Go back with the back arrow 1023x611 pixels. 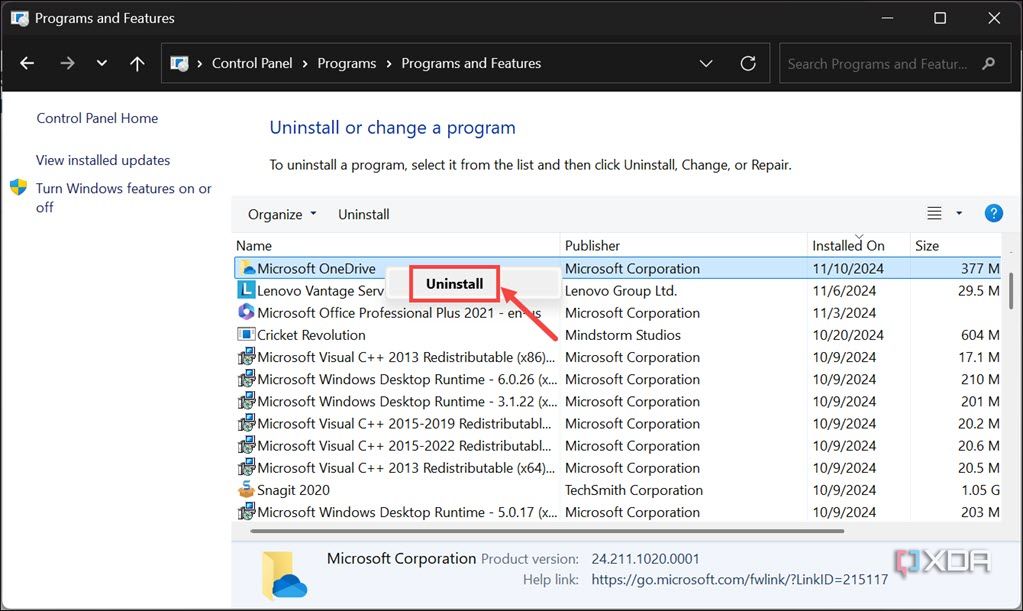(x=27, y=63)
